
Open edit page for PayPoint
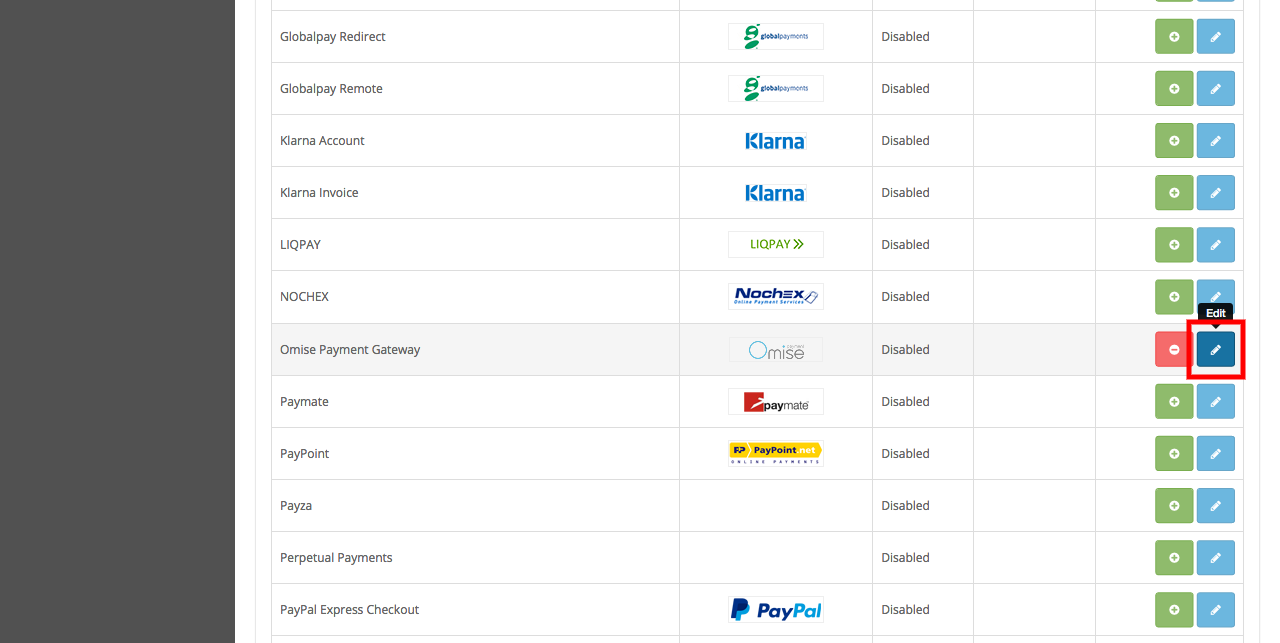1215,454
